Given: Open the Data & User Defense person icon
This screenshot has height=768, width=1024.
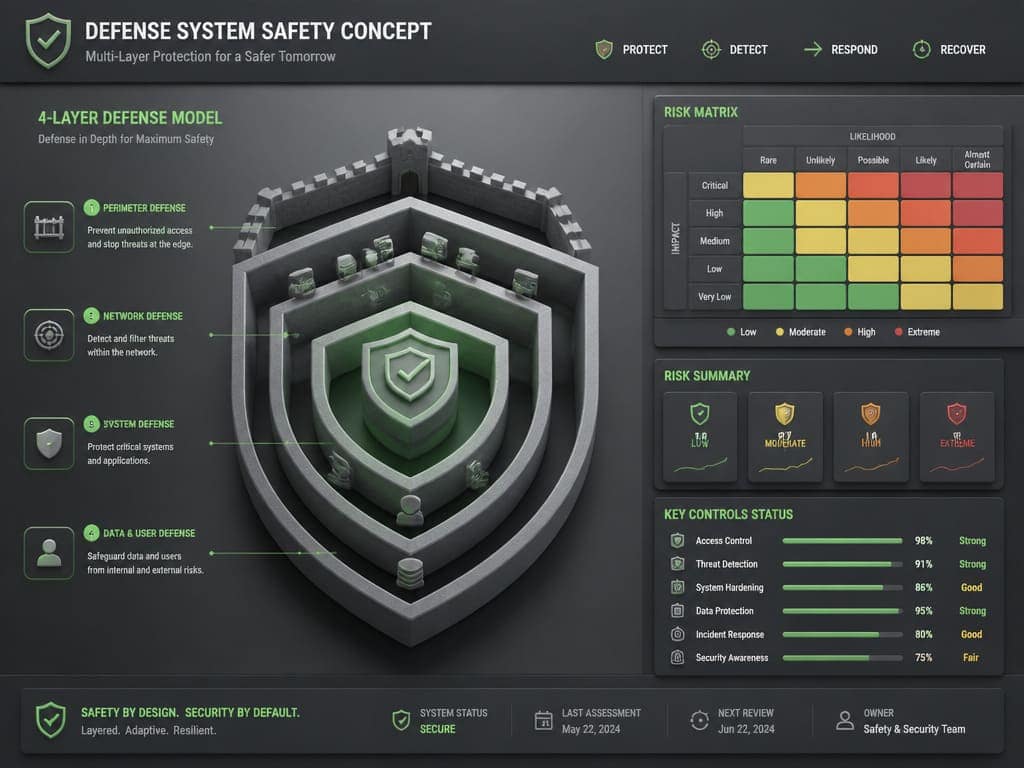Looking at the screenshot, I should pos(49,552).
